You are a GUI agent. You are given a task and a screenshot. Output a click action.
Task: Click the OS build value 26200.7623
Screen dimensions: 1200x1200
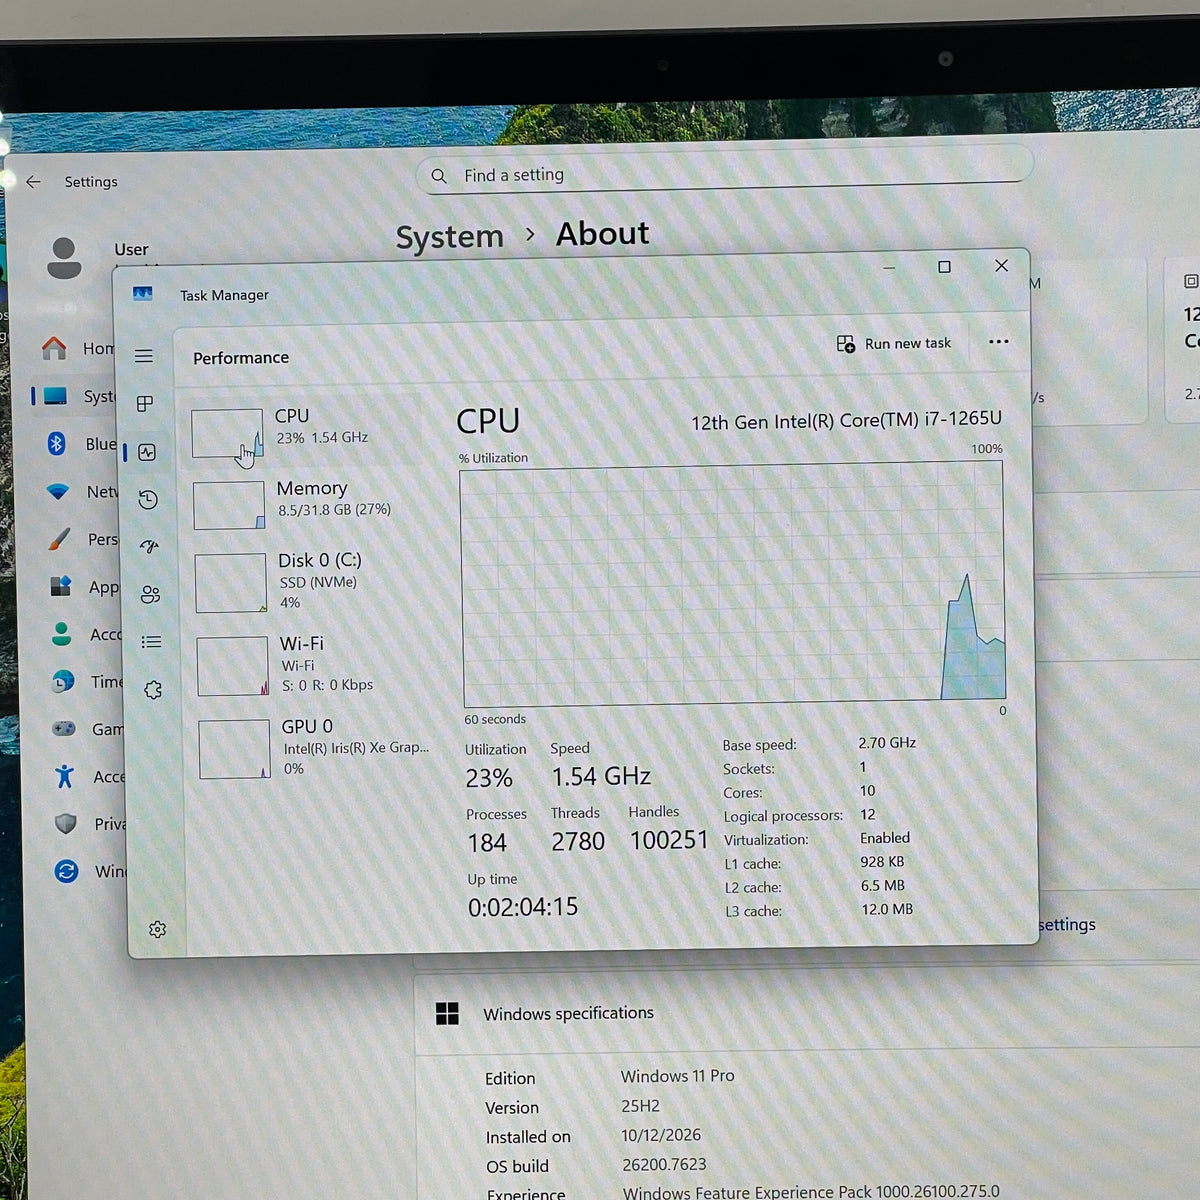tap(664, 1164)
